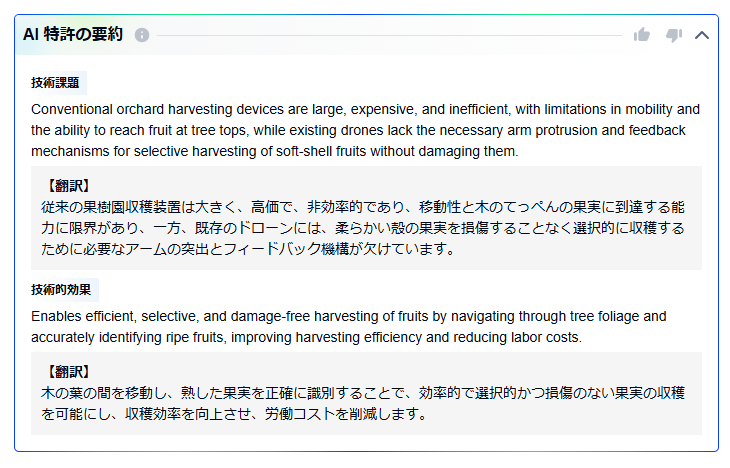Click the line starting "mechanisms for selective harvesting"
This screenshot has height=468, width=730.
pyautogui.click(x=274, y=151)
